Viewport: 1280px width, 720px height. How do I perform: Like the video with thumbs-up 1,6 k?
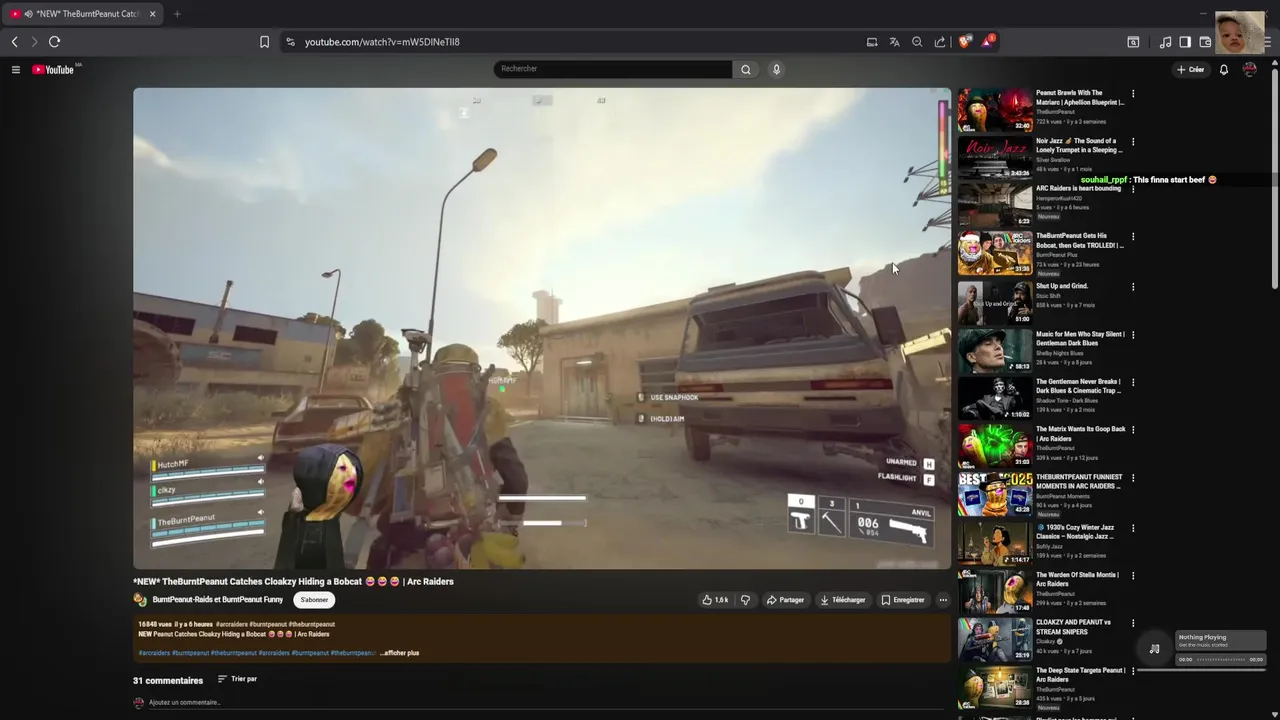(715, 600)
